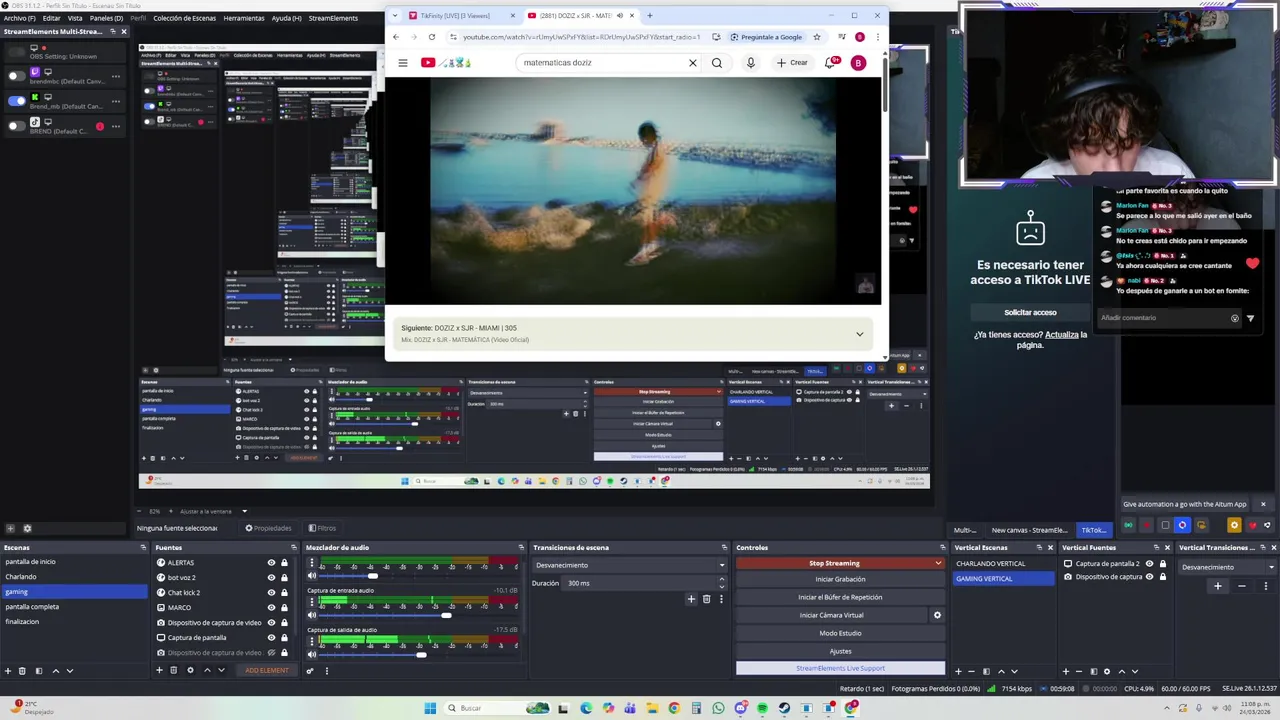Enable the BREND output toggle in Multi-Stream
Viewport: 1280px width, 720px height.
[x=15, y=126]
